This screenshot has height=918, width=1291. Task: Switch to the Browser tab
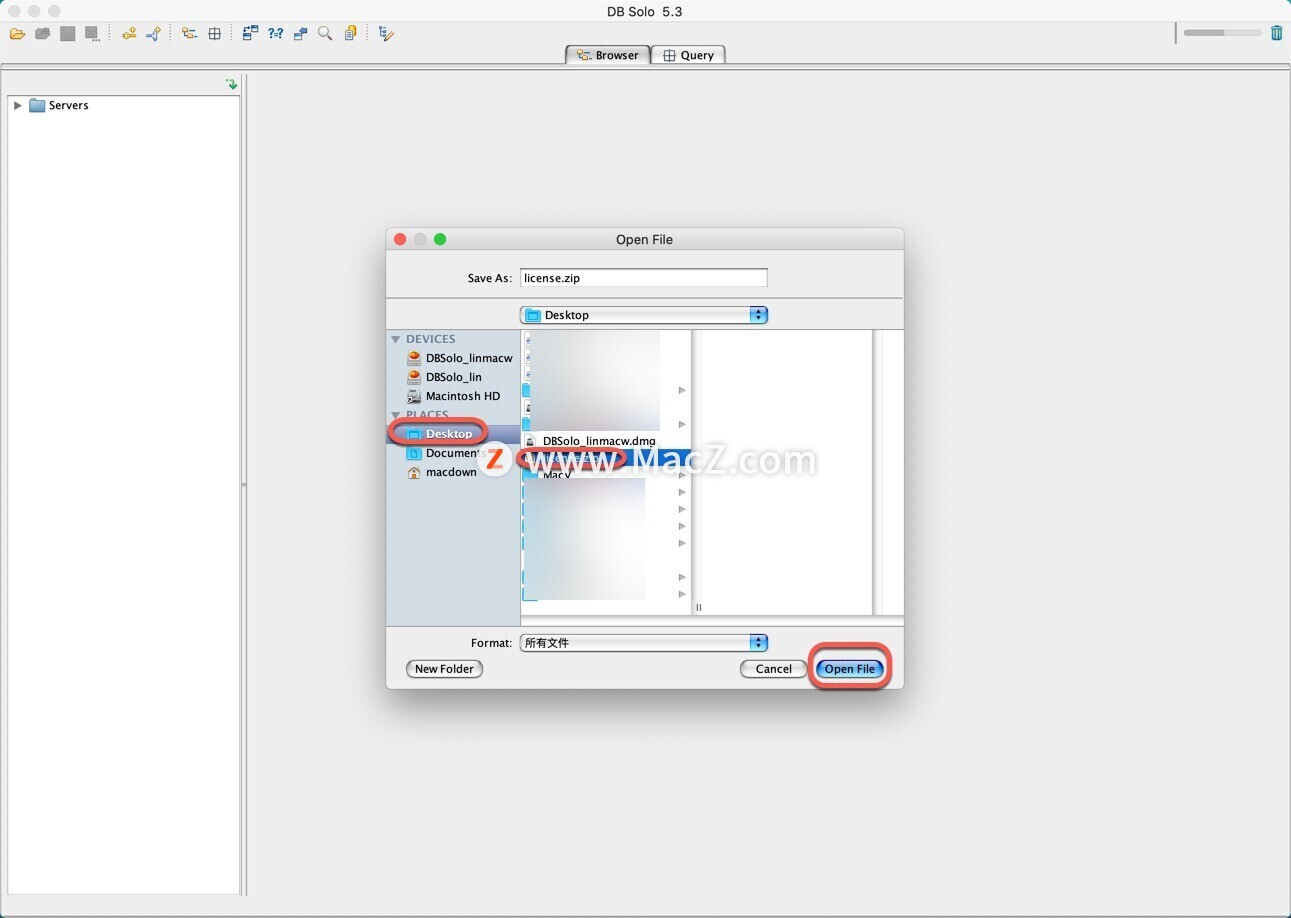608,55
